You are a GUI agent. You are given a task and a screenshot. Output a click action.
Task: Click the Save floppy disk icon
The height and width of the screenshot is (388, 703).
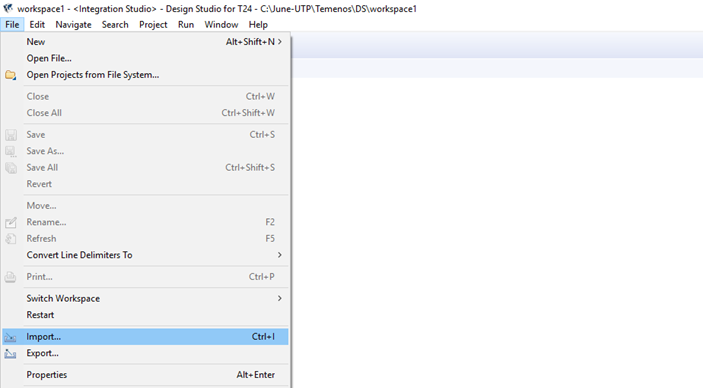pyautogui.click(x=11, y=135)
